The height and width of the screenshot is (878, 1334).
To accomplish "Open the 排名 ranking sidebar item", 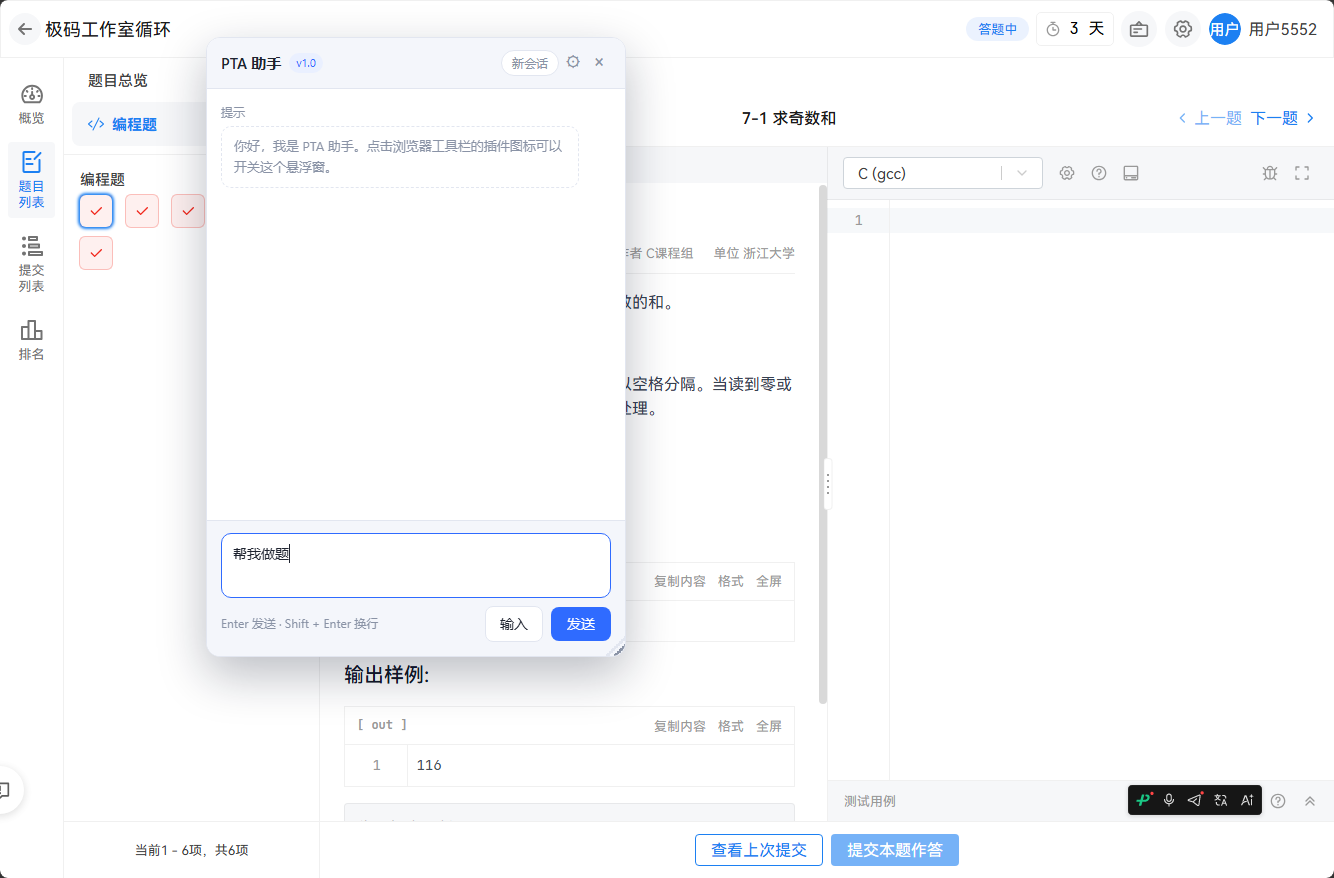I will [x=31, y=340].
